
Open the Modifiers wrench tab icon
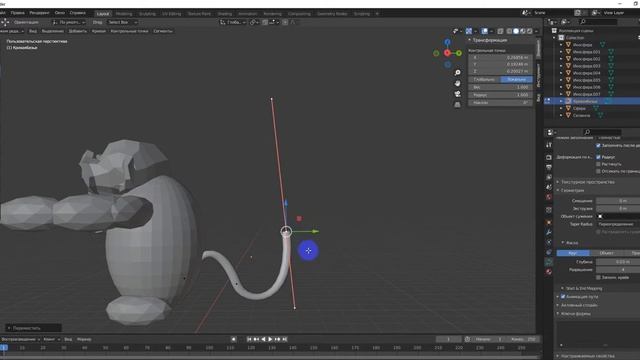(549, 232)
